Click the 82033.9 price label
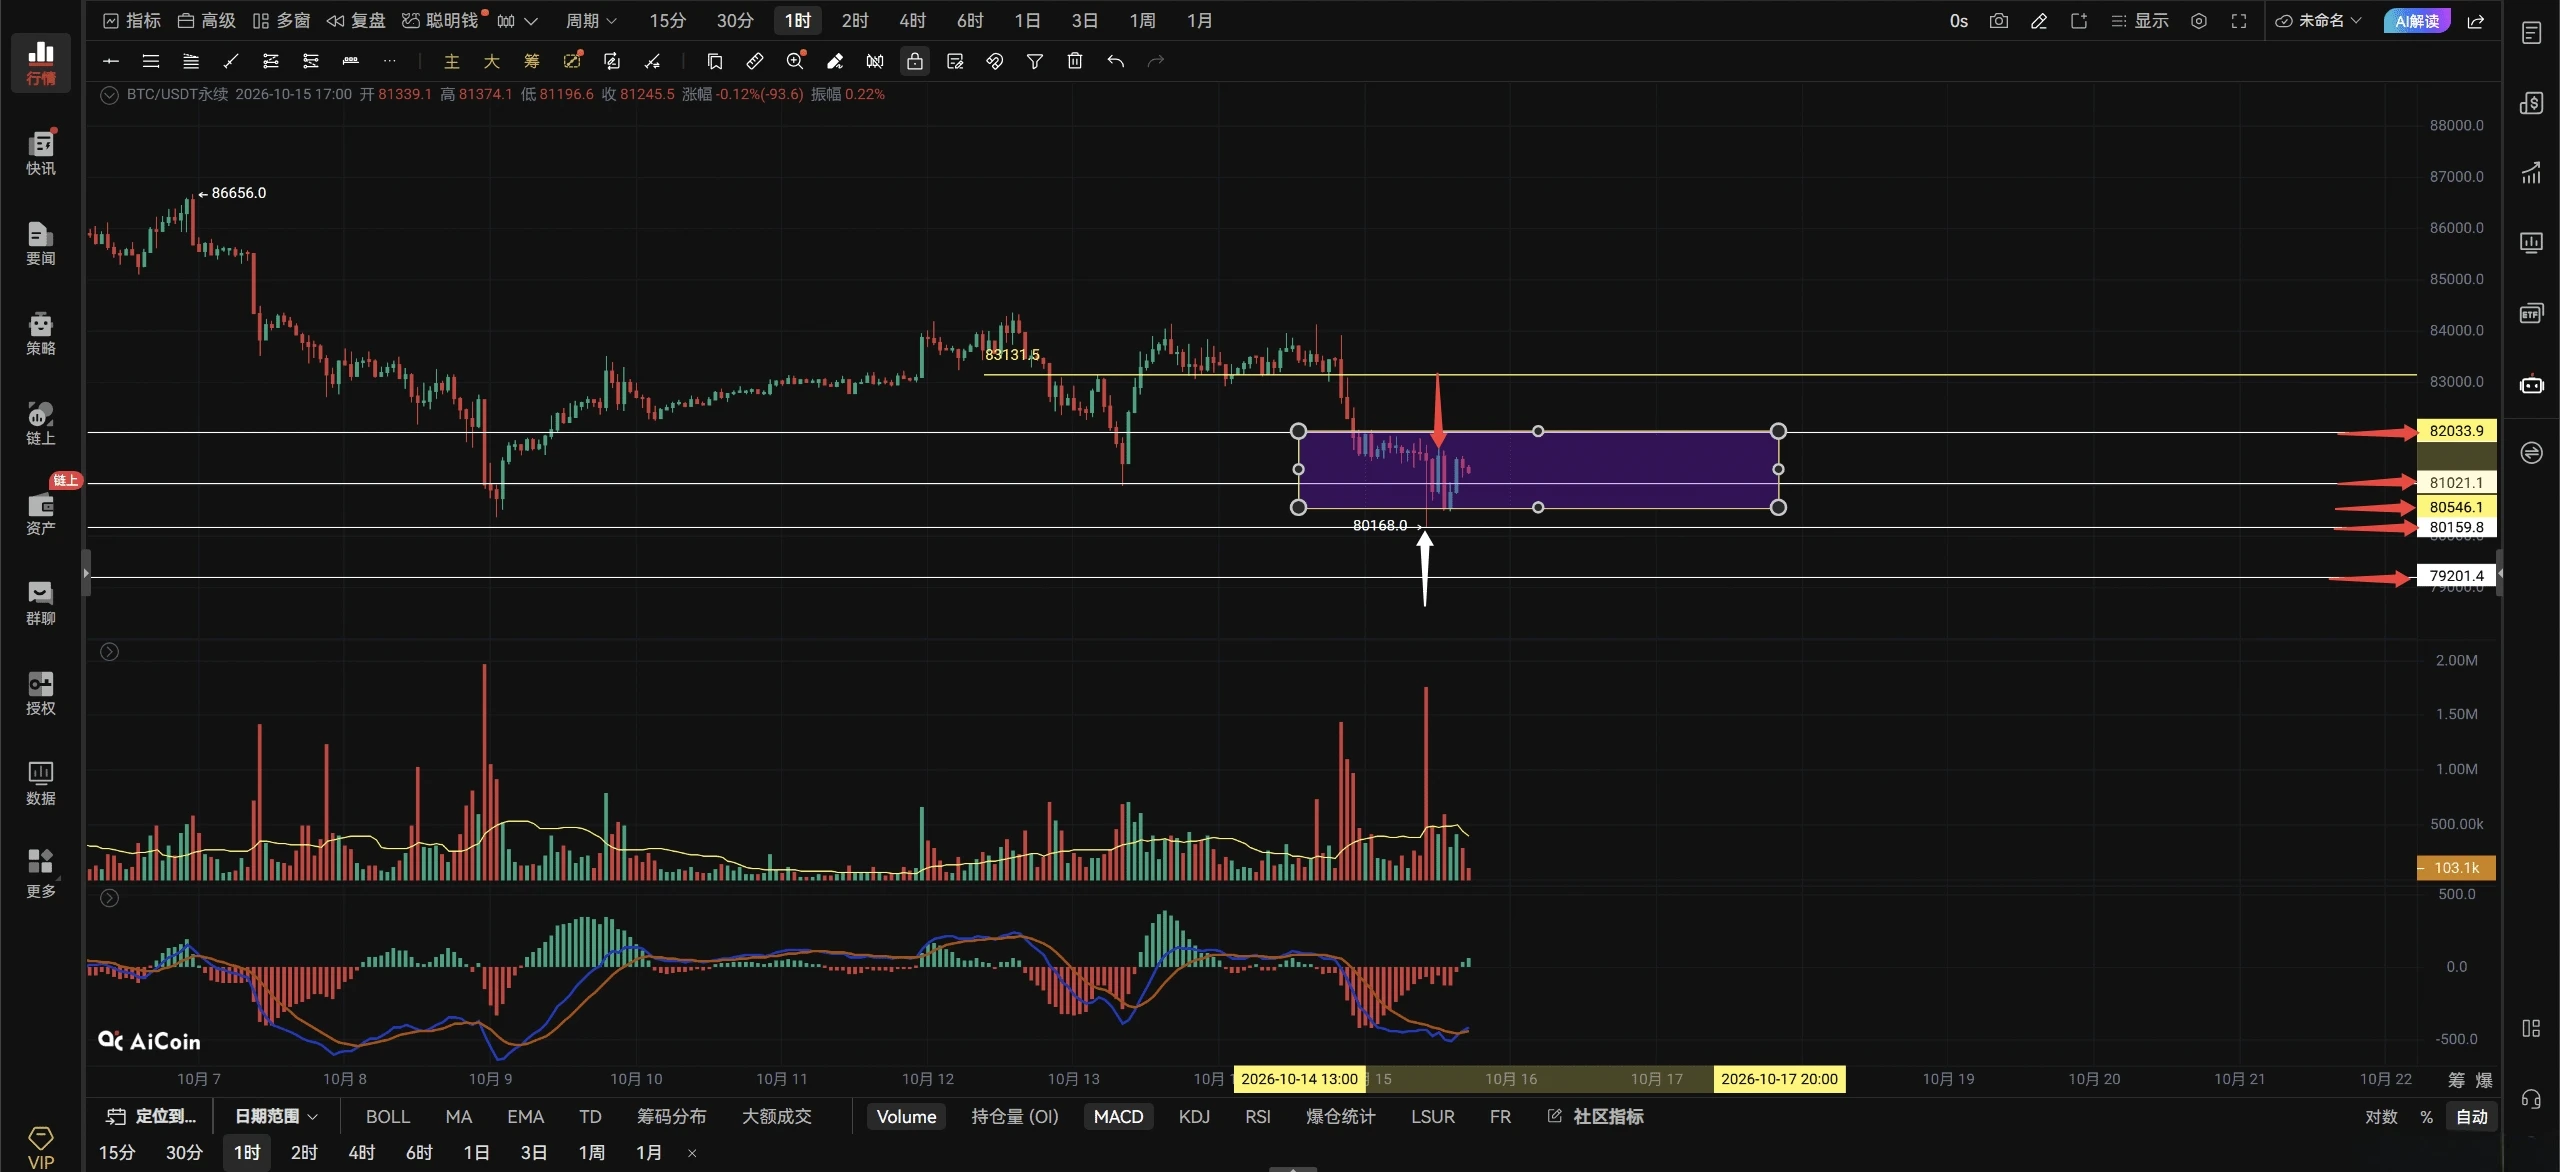This screenshot has height=1172, width=2560. click(x=2456, y=431)
